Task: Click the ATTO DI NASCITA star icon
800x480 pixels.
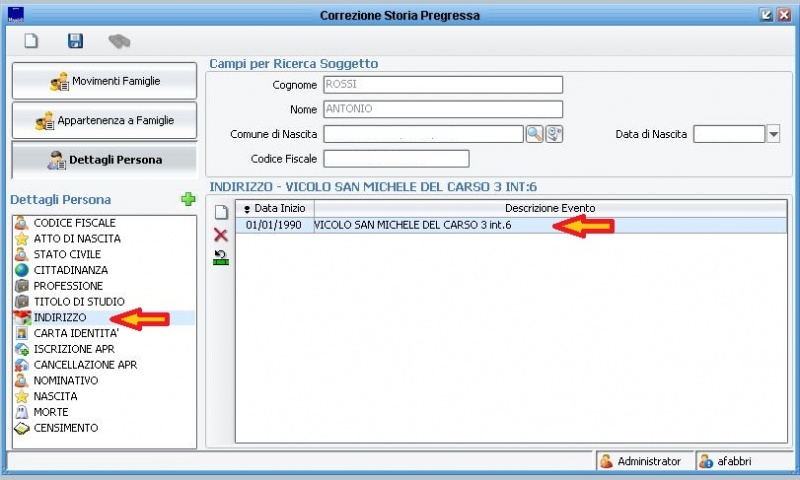Action: (21, 239)
